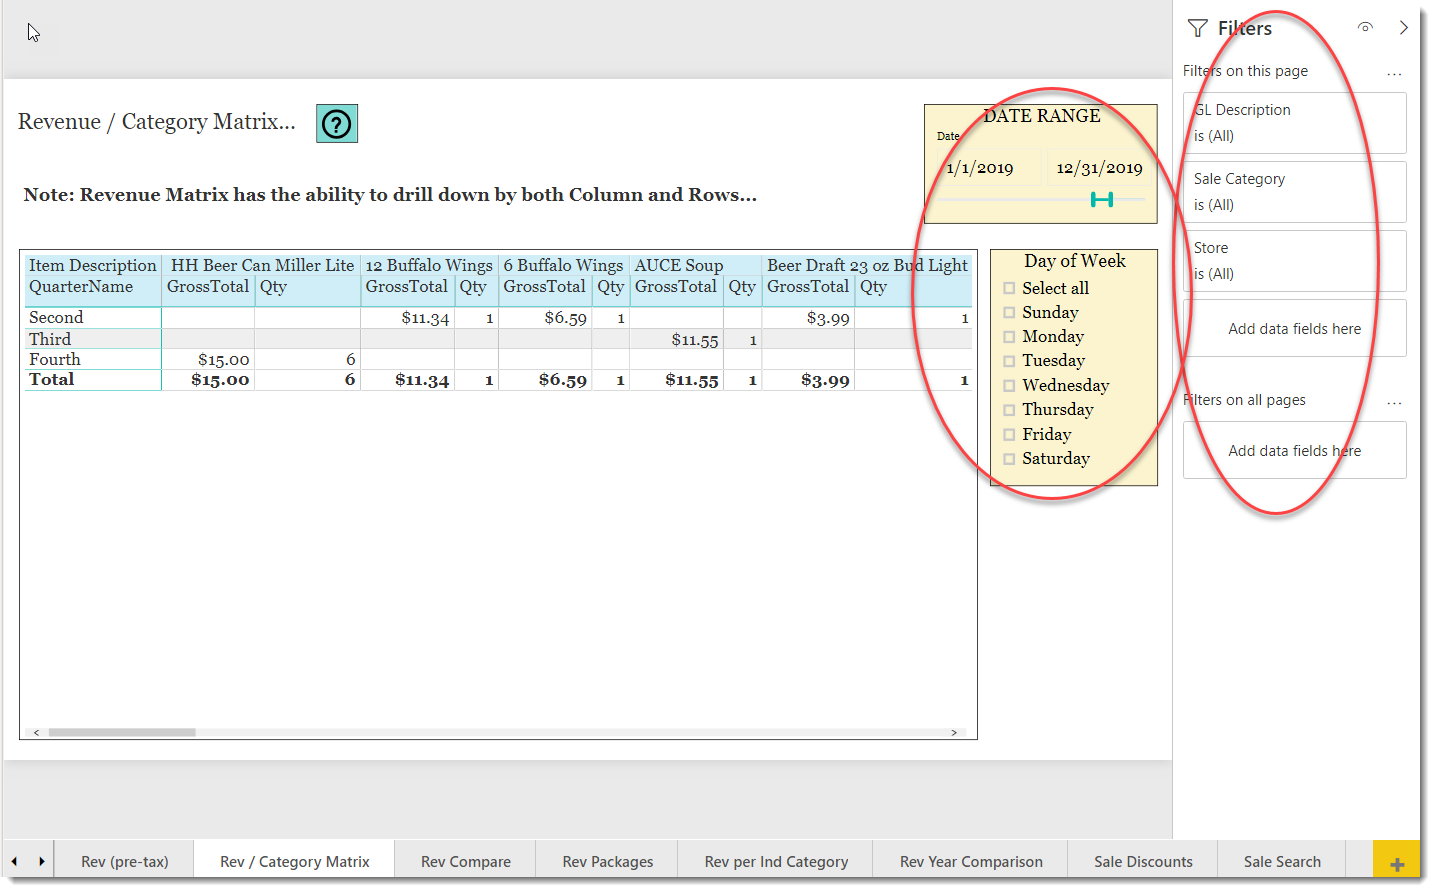Viewport: 1435px width, 892px height.
Task: Check the Thursday checkbox
Action: pyautogui.click(x=1009, y=410)
